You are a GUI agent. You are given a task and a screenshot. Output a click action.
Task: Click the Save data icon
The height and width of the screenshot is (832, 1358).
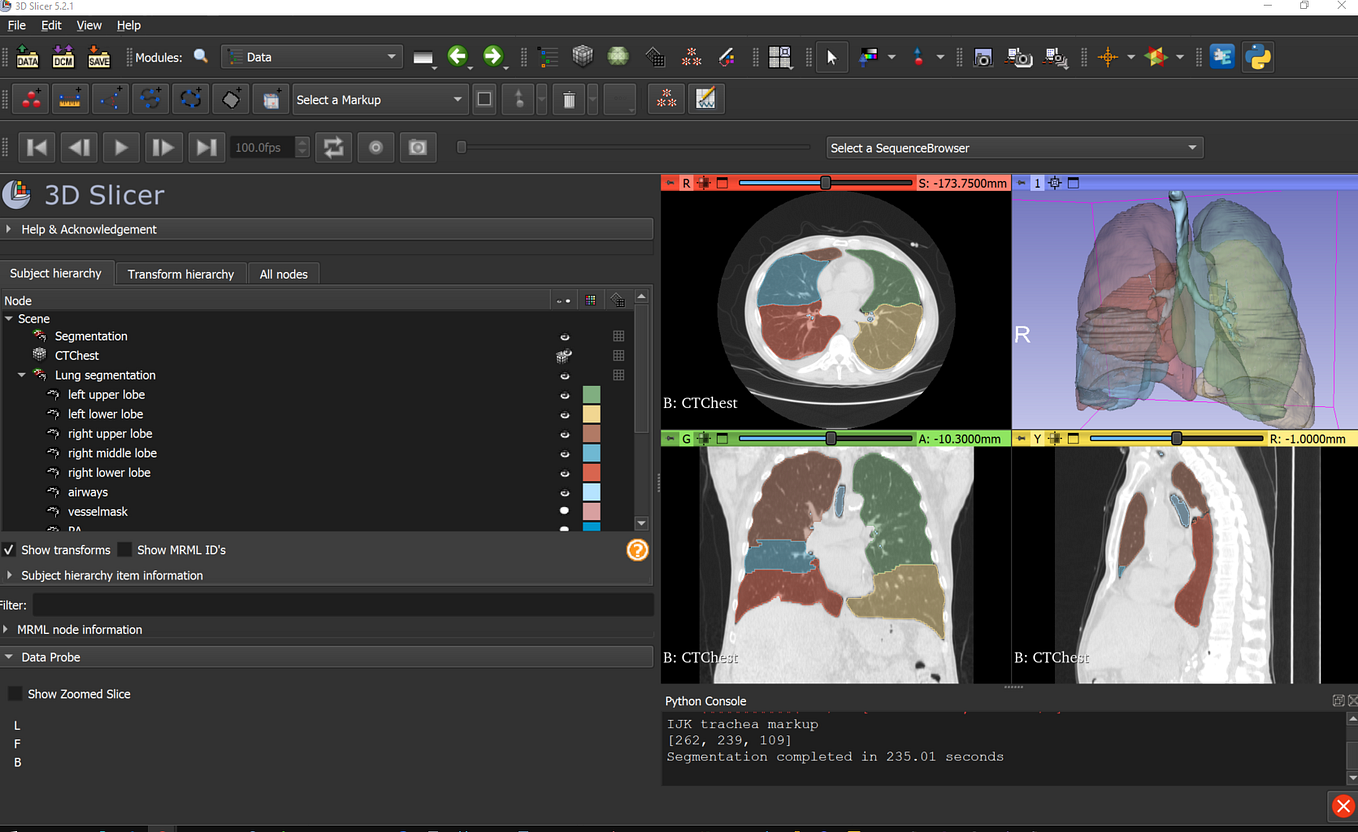pyautogui.click(x=98, y=57)
